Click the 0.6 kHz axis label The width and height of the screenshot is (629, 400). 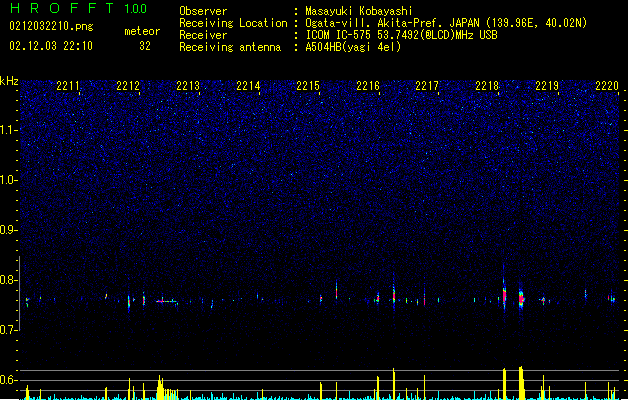(9, 380)
